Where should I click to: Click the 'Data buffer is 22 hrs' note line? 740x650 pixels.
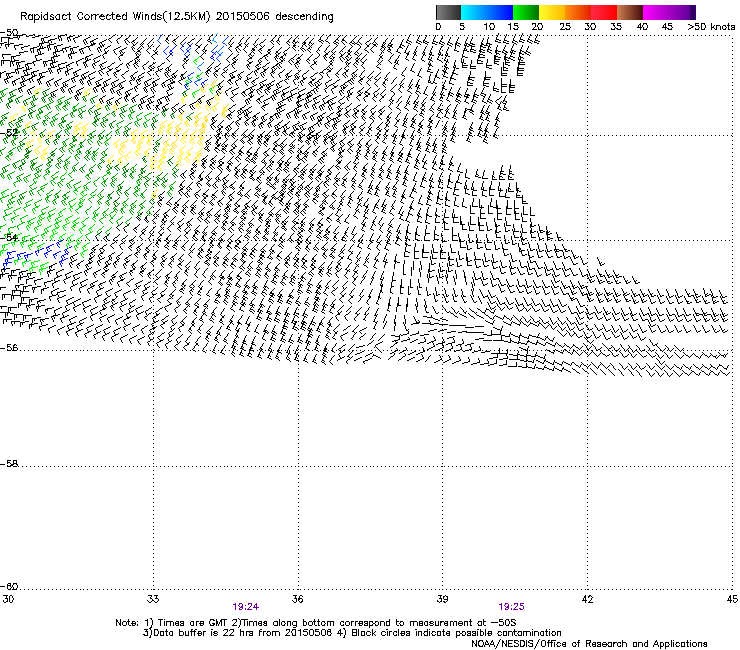coord(352,633)
